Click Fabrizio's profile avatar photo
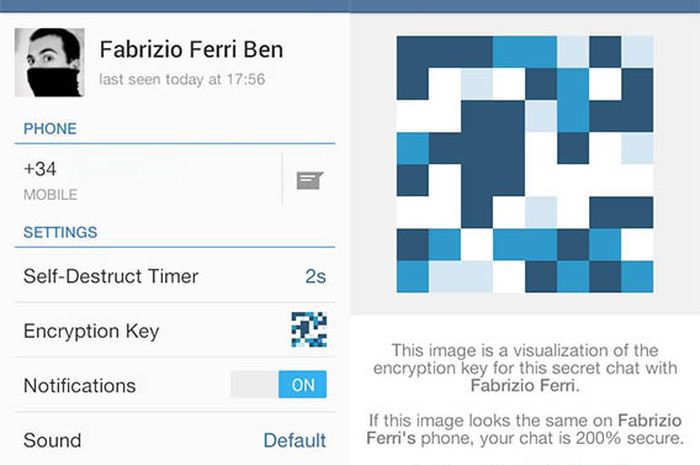The width and height of the screenshot is (700, 465). point(49,62)
